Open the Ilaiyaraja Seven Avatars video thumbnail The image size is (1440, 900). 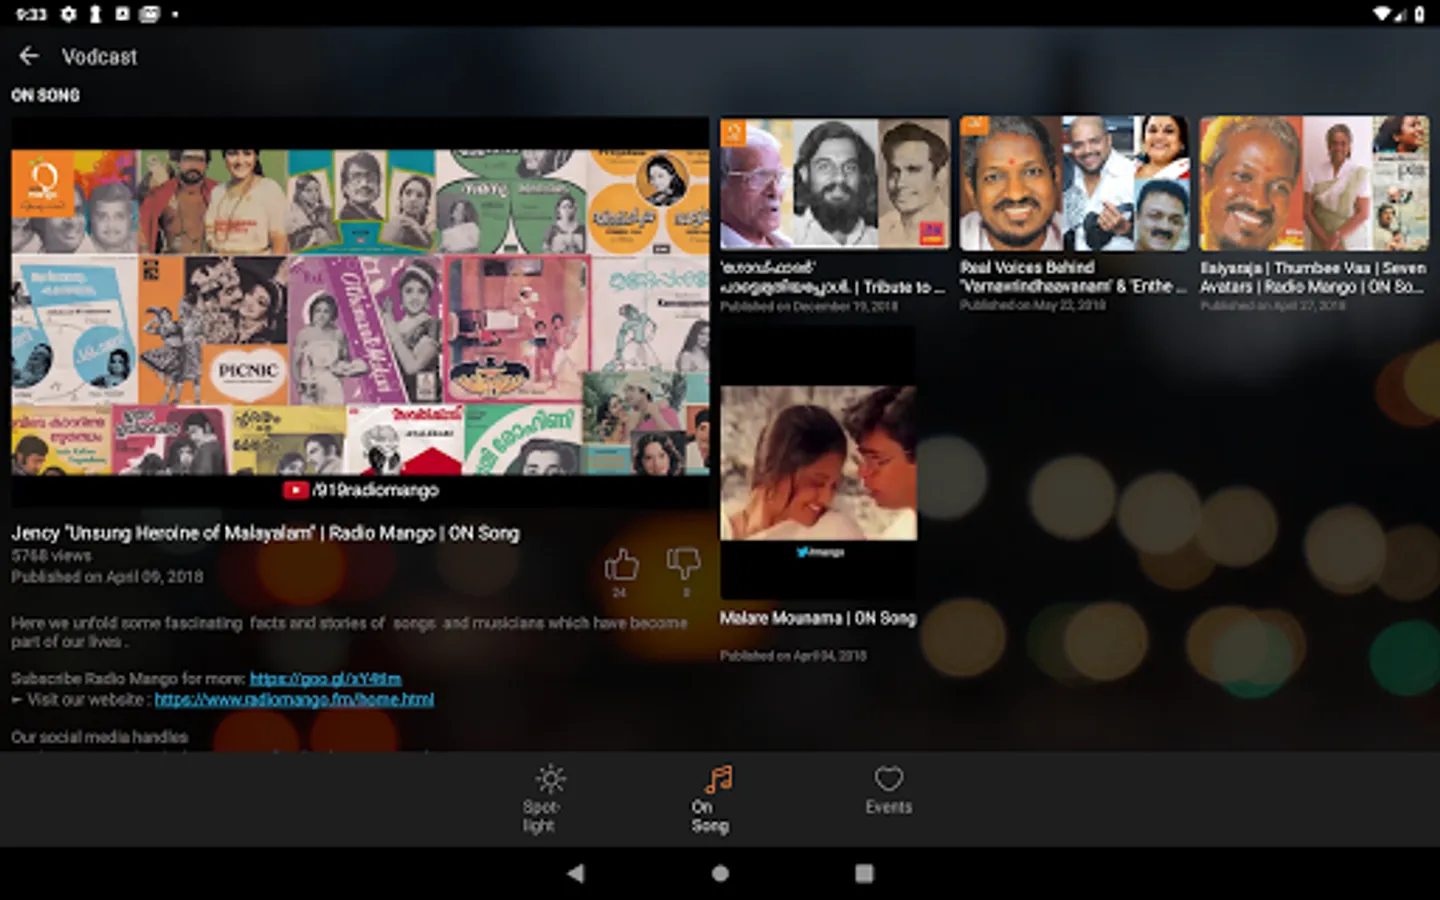pyautogui.click(x=1314, y=184)
